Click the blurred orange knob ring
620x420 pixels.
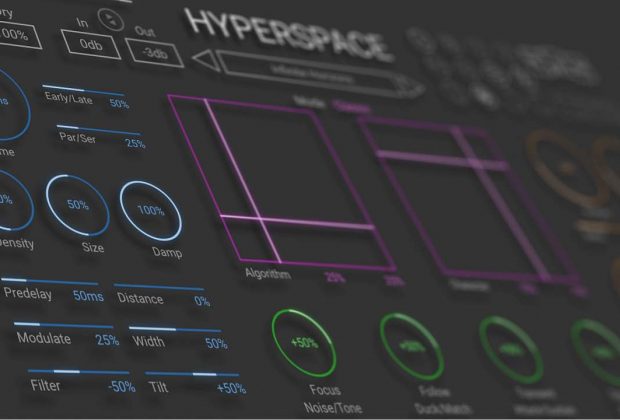565,168
